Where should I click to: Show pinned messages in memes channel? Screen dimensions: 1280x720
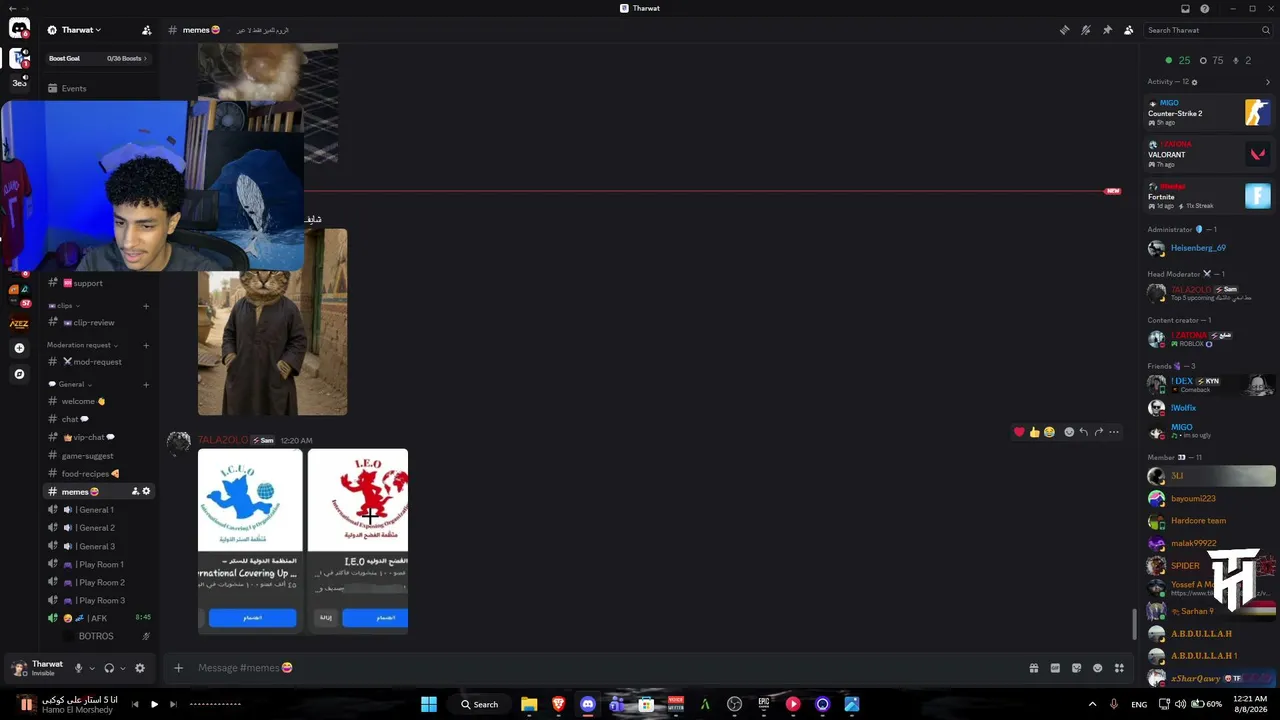[x=1107, y=30]
